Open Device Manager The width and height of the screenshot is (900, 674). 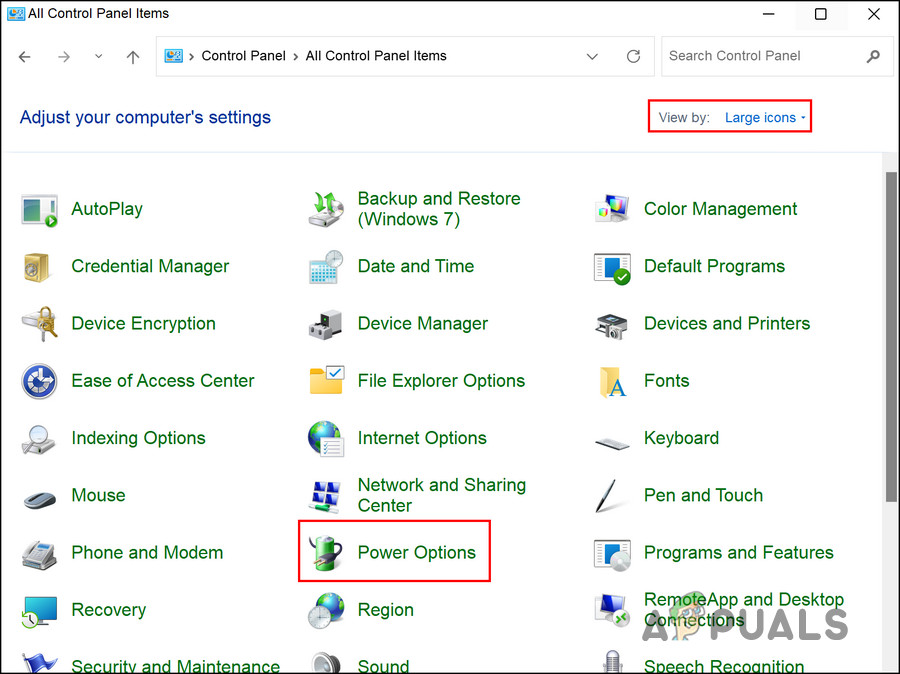click(x=422, y=324)
